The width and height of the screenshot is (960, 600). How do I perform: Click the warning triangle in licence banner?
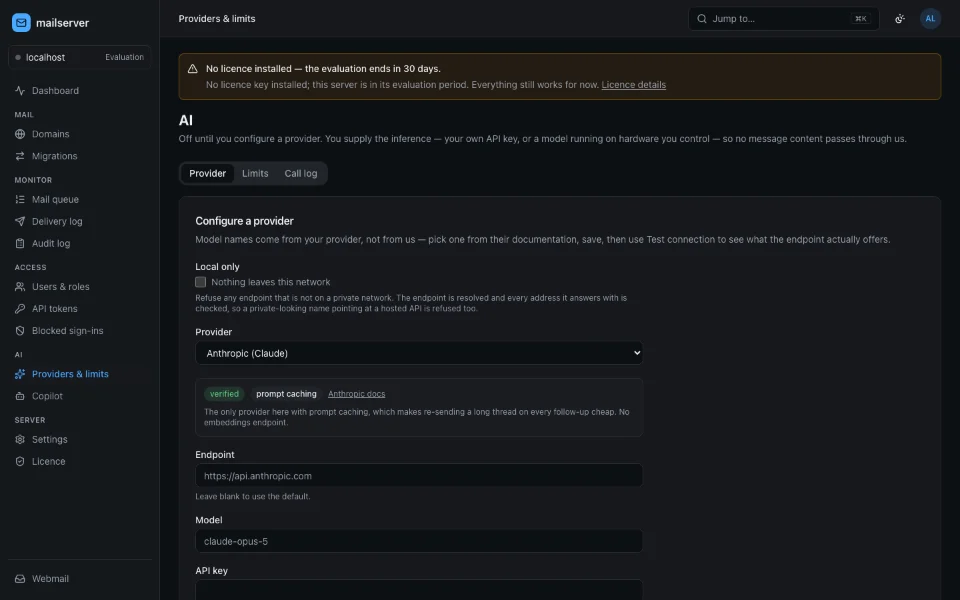tap(192, 69)
